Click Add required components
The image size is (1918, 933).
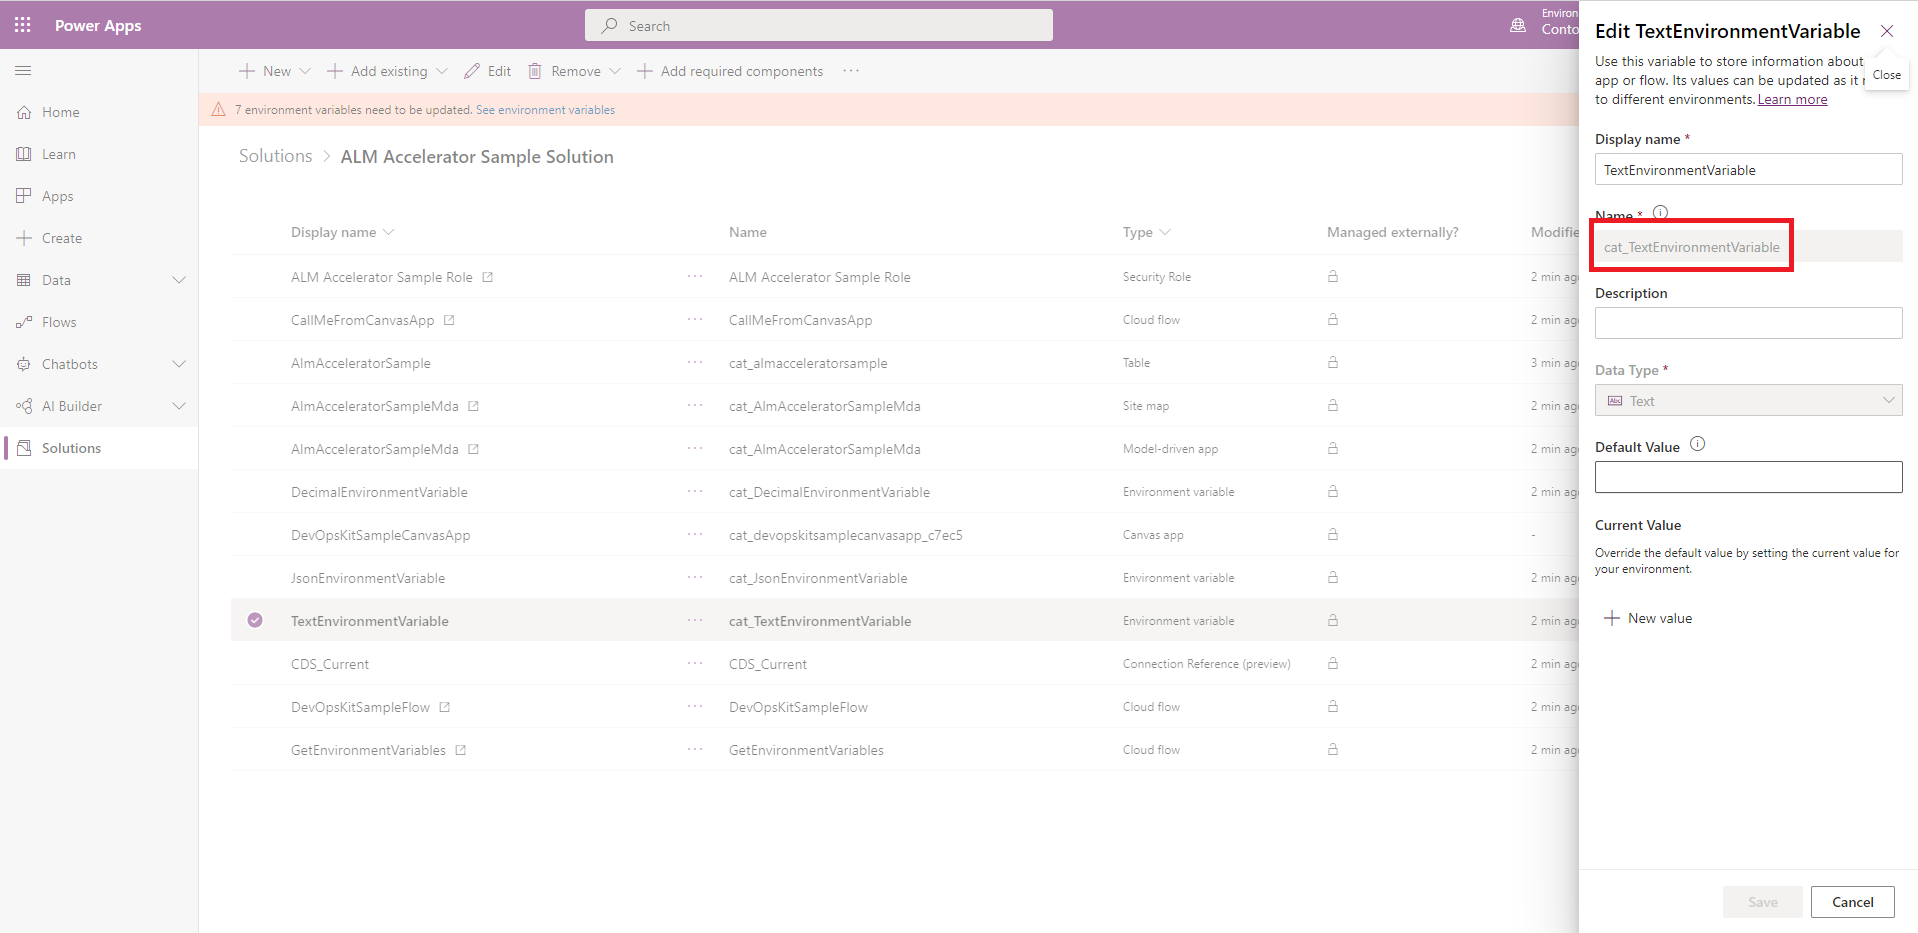pos(730,71)
